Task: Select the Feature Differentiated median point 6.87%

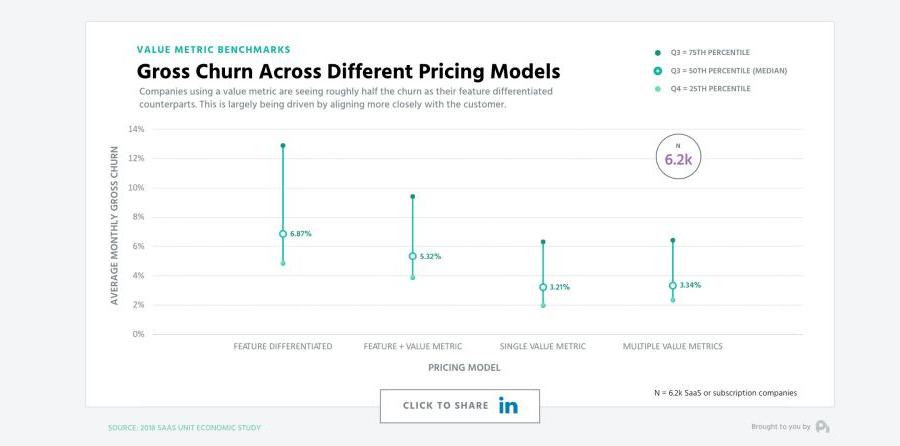Action: click(283, 234)
